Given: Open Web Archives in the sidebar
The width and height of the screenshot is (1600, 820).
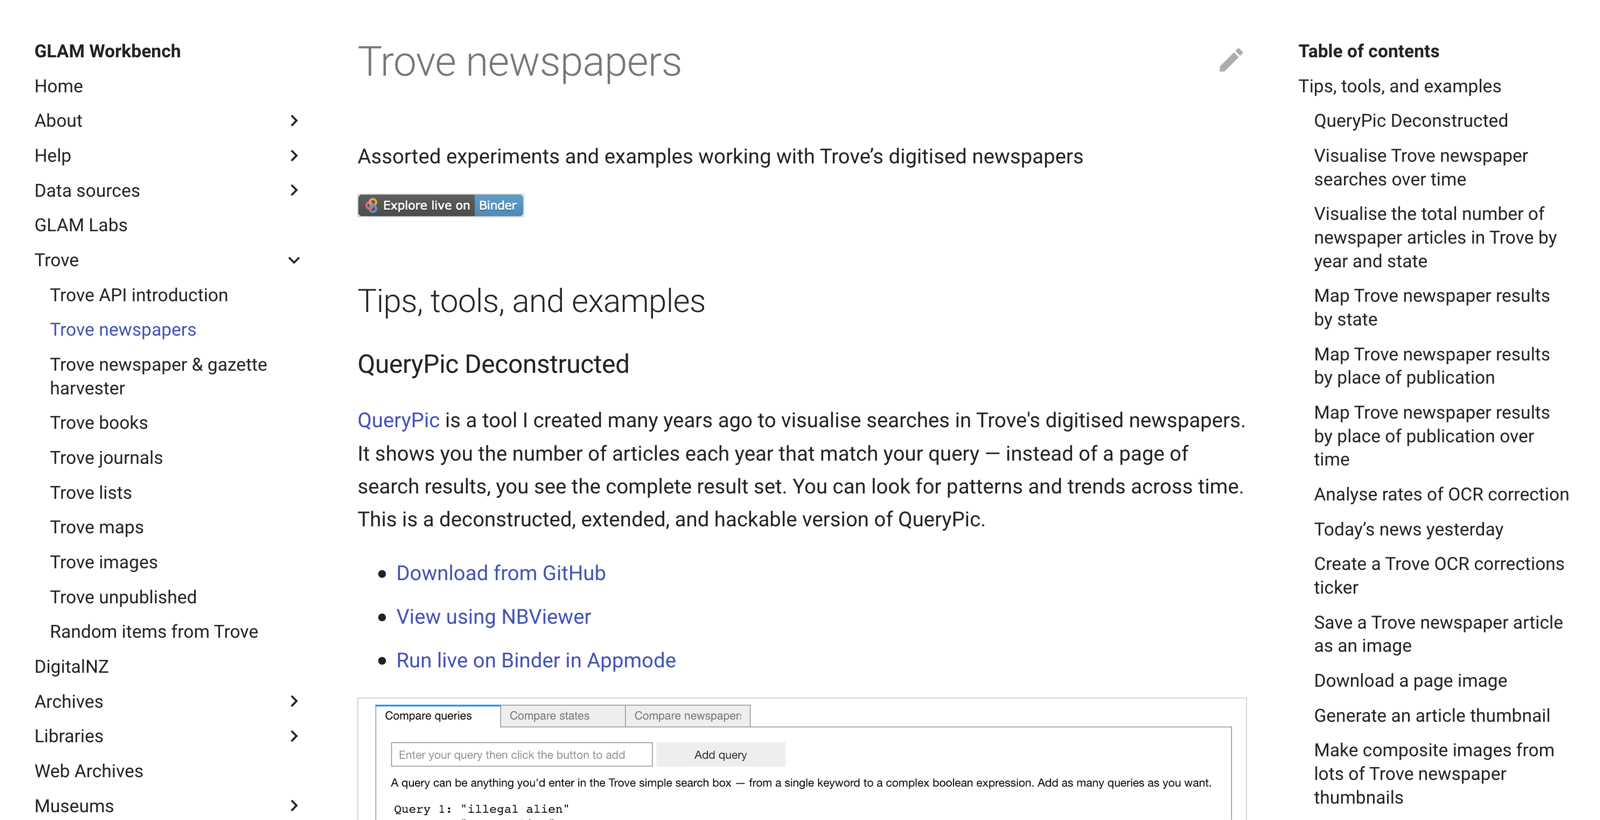Looking at the screenshot, I should (89, 771).
